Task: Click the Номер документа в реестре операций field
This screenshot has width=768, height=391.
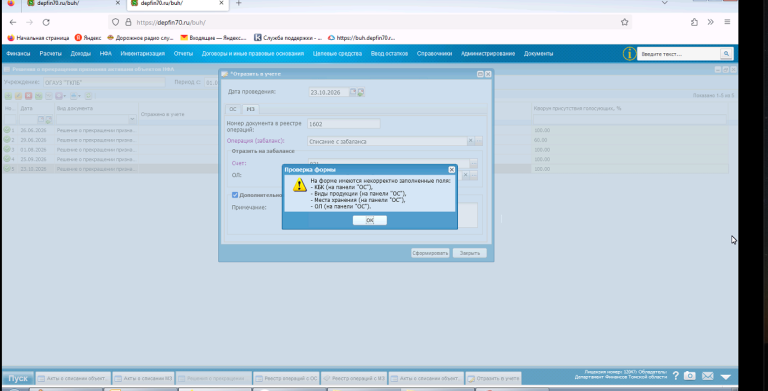Action: [x=343, y=124]
